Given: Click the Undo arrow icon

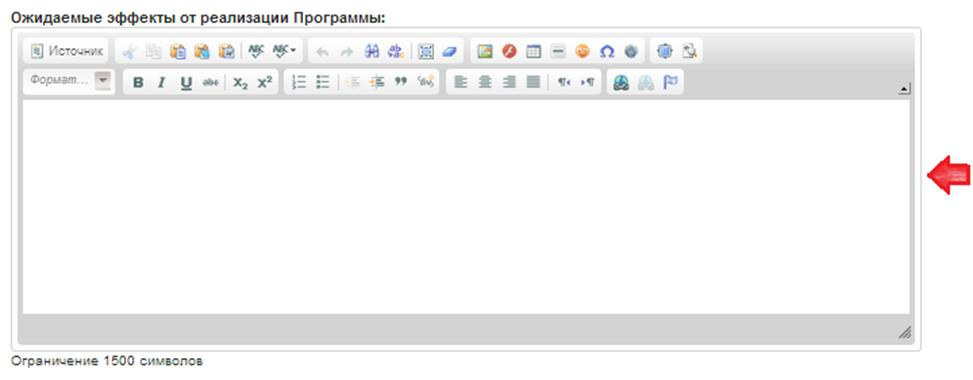Looking at the screenshot, I should point(322,52).
